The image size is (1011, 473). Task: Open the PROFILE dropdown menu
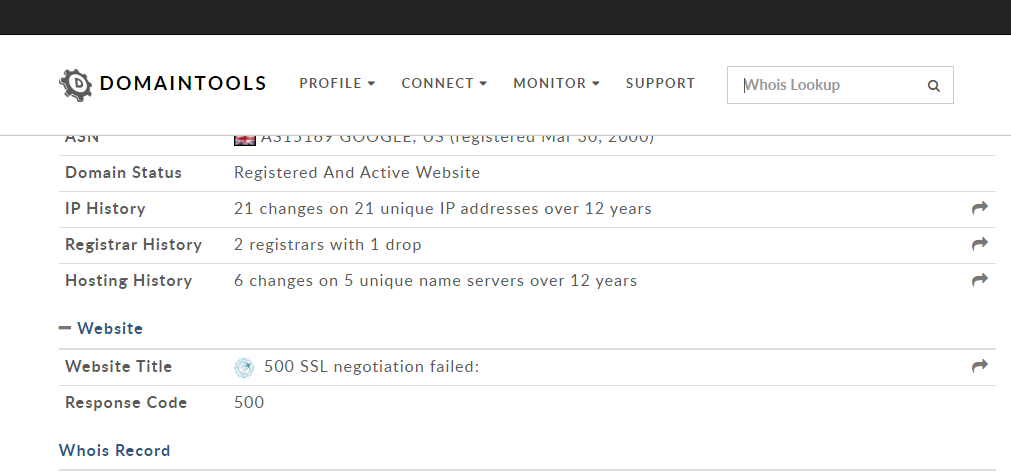tap(337, 84)
